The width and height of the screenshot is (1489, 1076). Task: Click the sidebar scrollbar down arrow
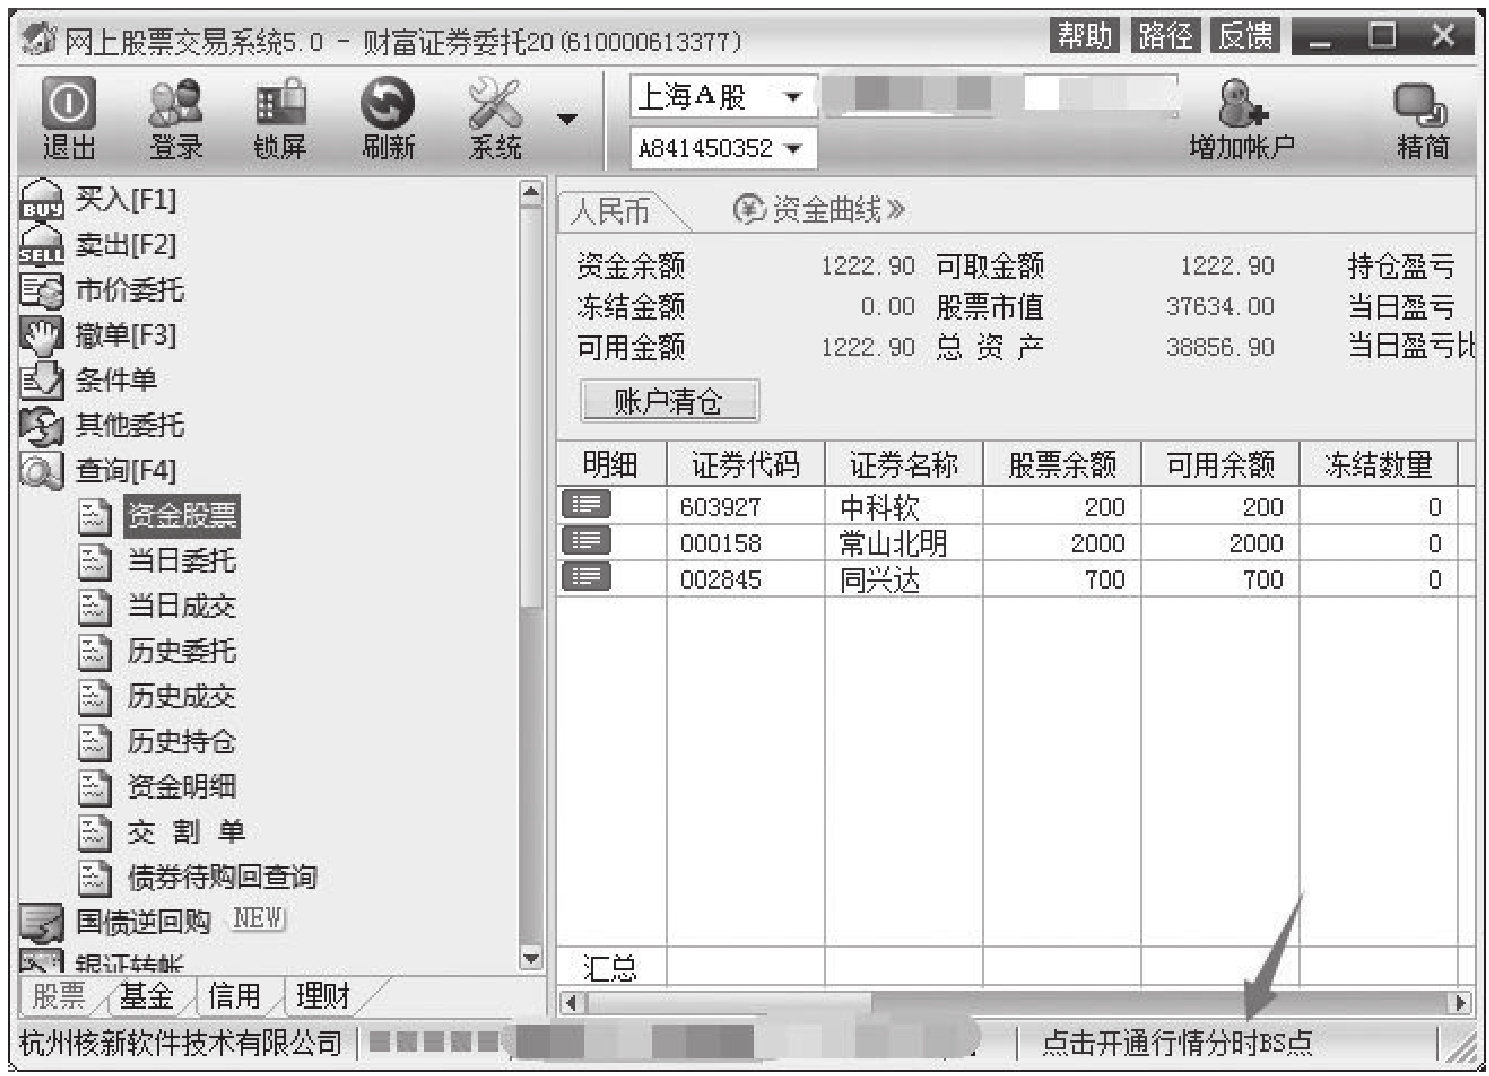pyautogui.click(x=531, y=958)
